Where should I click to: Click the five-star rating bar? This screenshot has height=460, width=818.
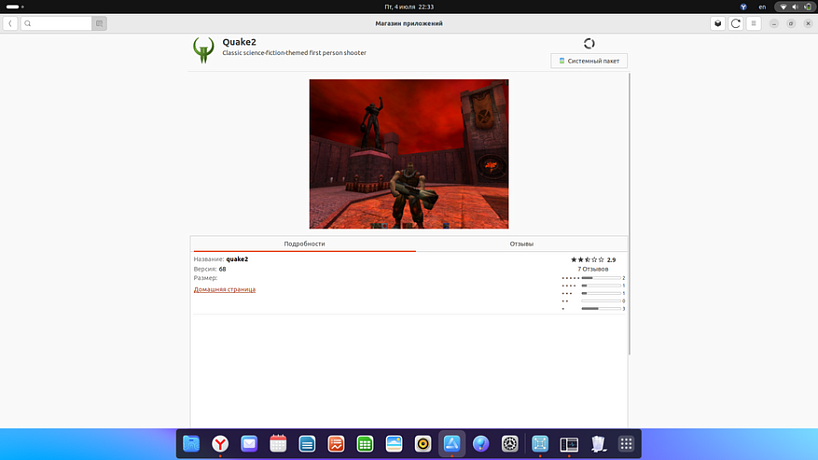600,278
